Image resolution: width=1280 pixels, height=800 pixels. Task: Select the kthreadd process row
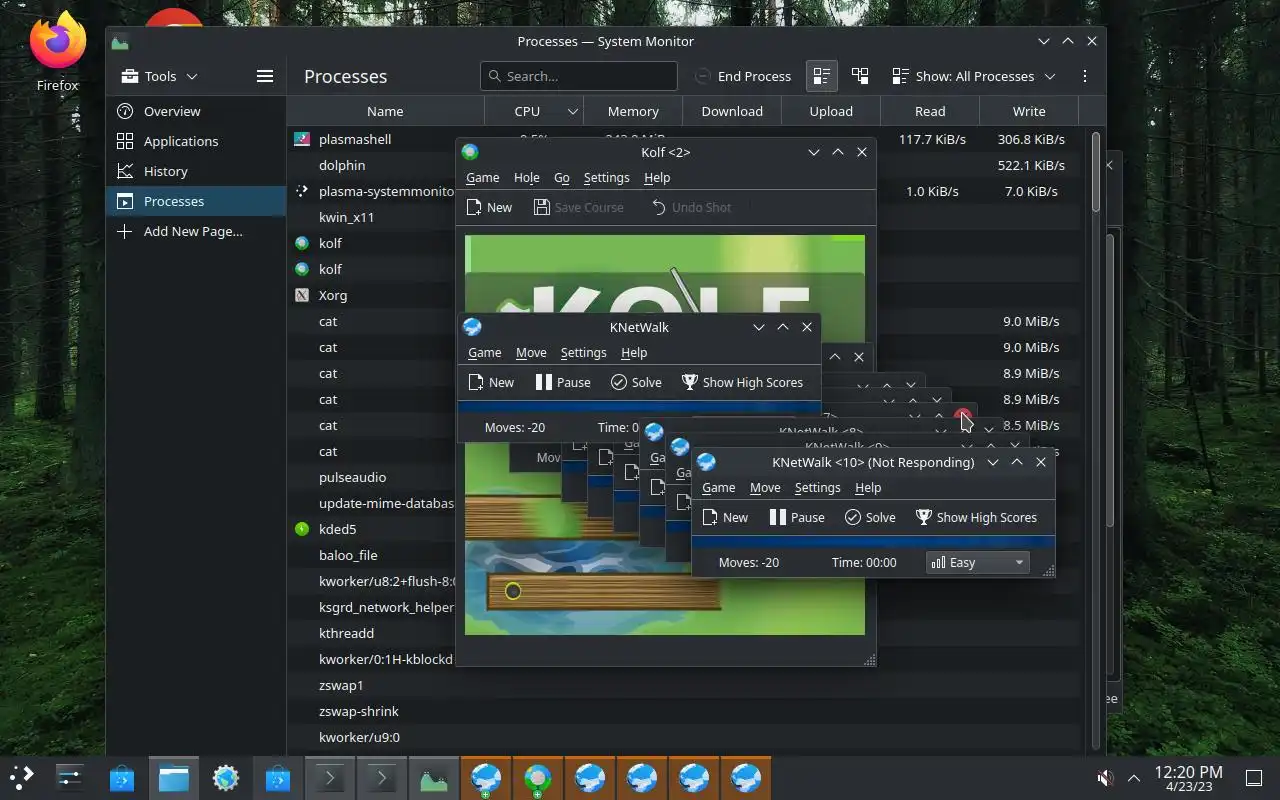pyautogui.click(x=685, y=633)
